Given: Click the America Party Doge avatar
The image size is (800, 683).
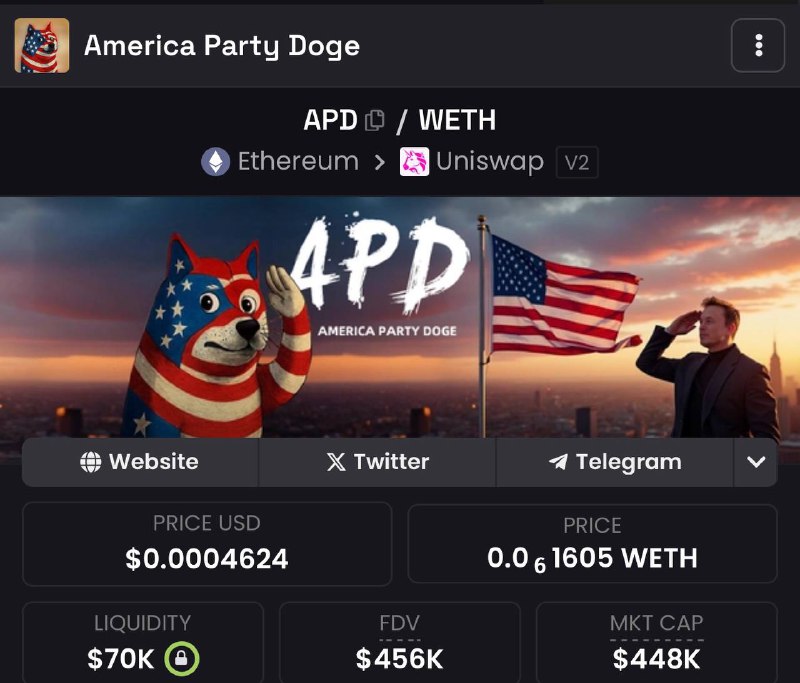Looking at the screenshot, I should point(42,45).
